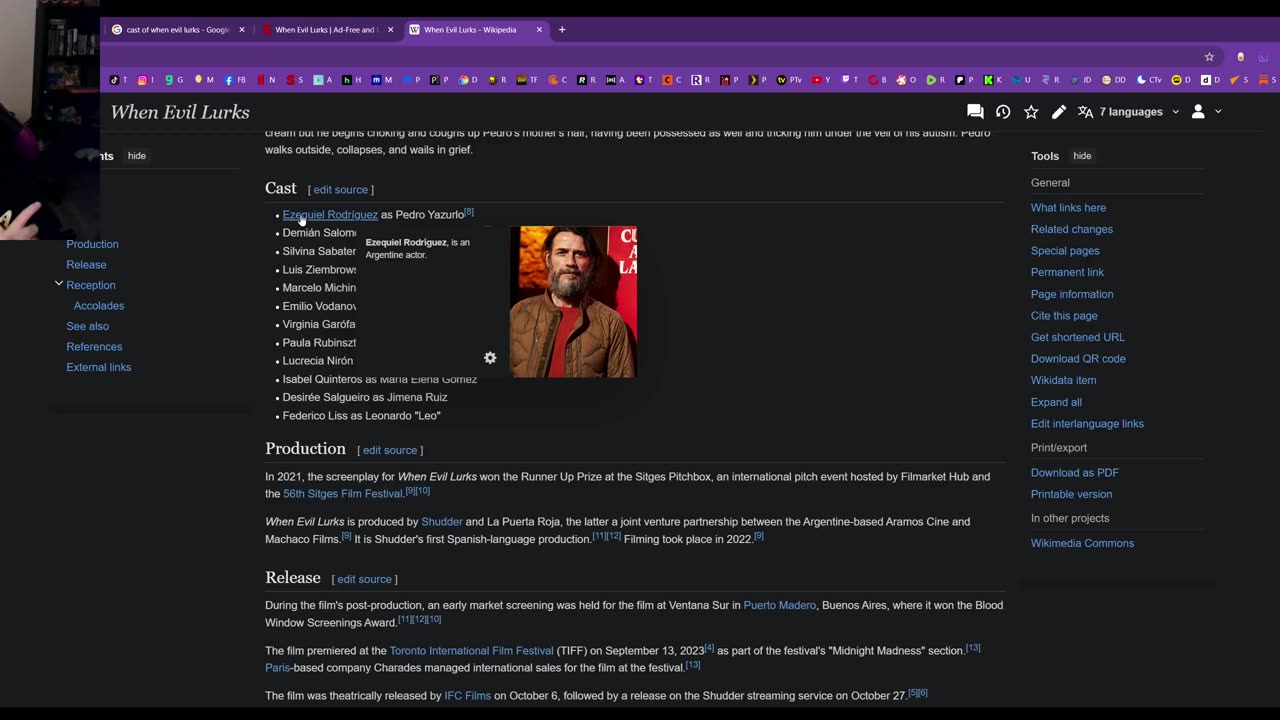Open the Crunchyroll C bookmark

558,80
